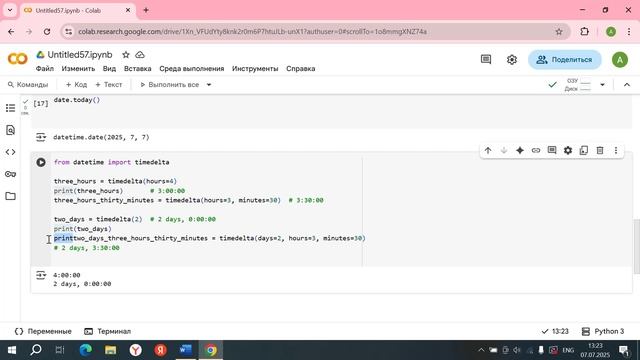Open the account avatar in Colab header
640x360 pixels.
coord(620,60)
